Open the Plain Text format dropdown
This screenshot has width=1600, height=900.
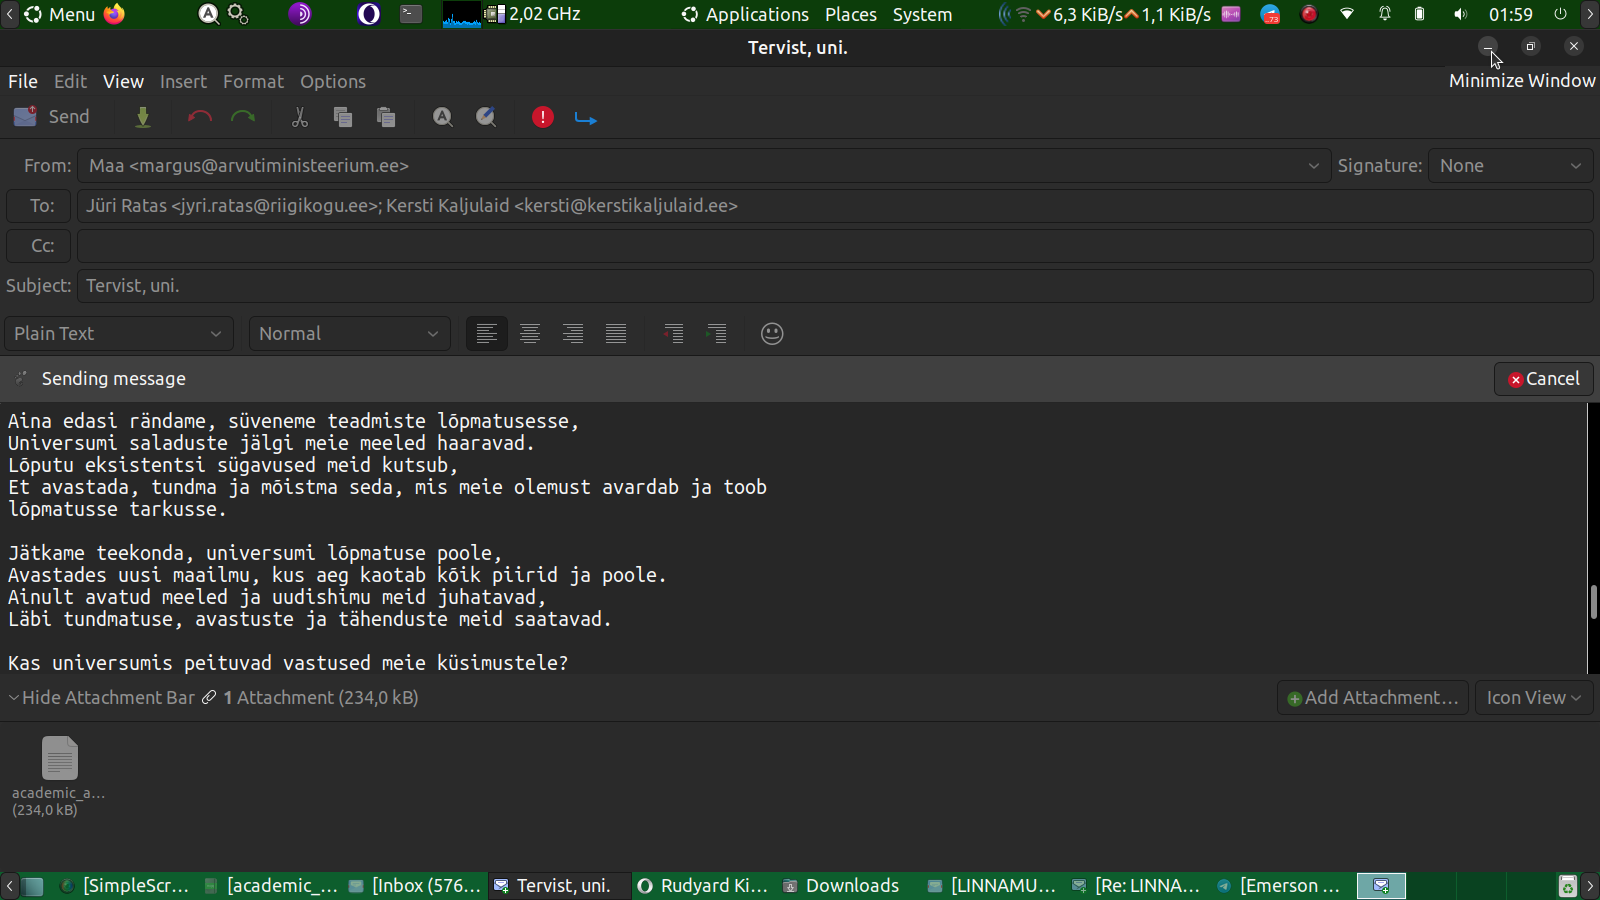pos(118,334)
